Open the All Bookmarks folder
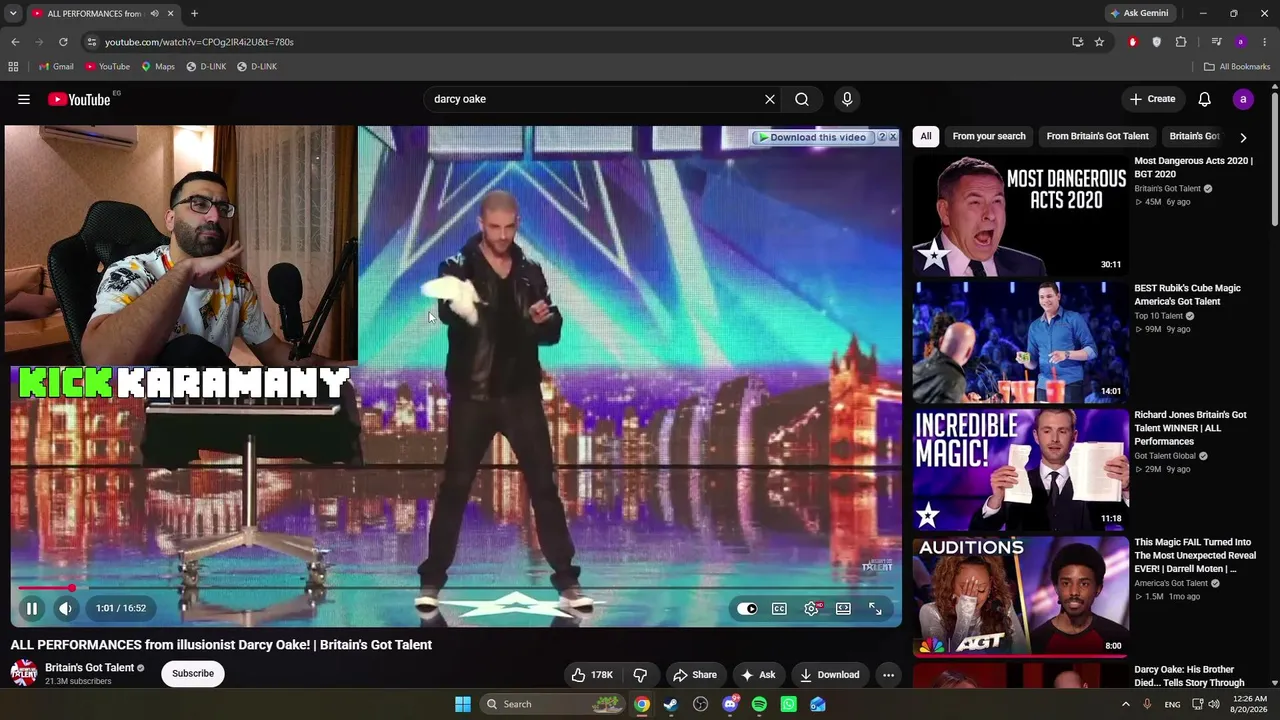1280x720 pixels. point(1236,67)
